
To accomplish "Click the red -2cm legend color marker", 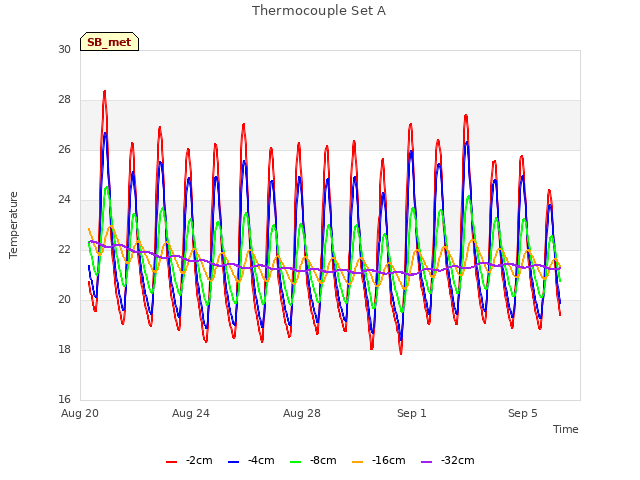I will point(171,462).
